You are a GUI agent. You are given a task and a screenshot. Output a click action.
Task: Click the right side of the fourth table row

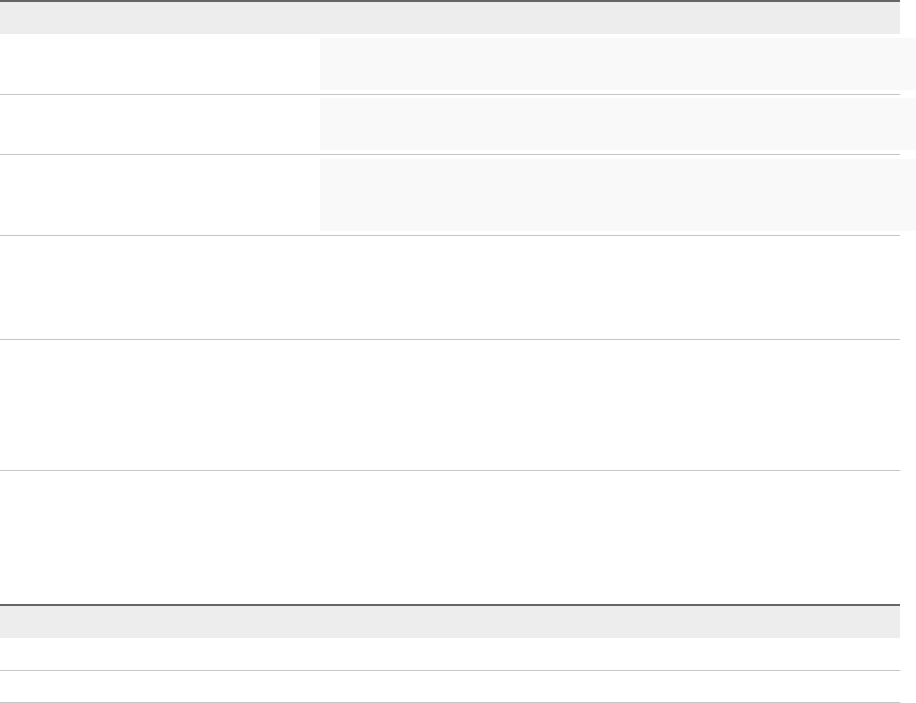(x=608, y=288)
